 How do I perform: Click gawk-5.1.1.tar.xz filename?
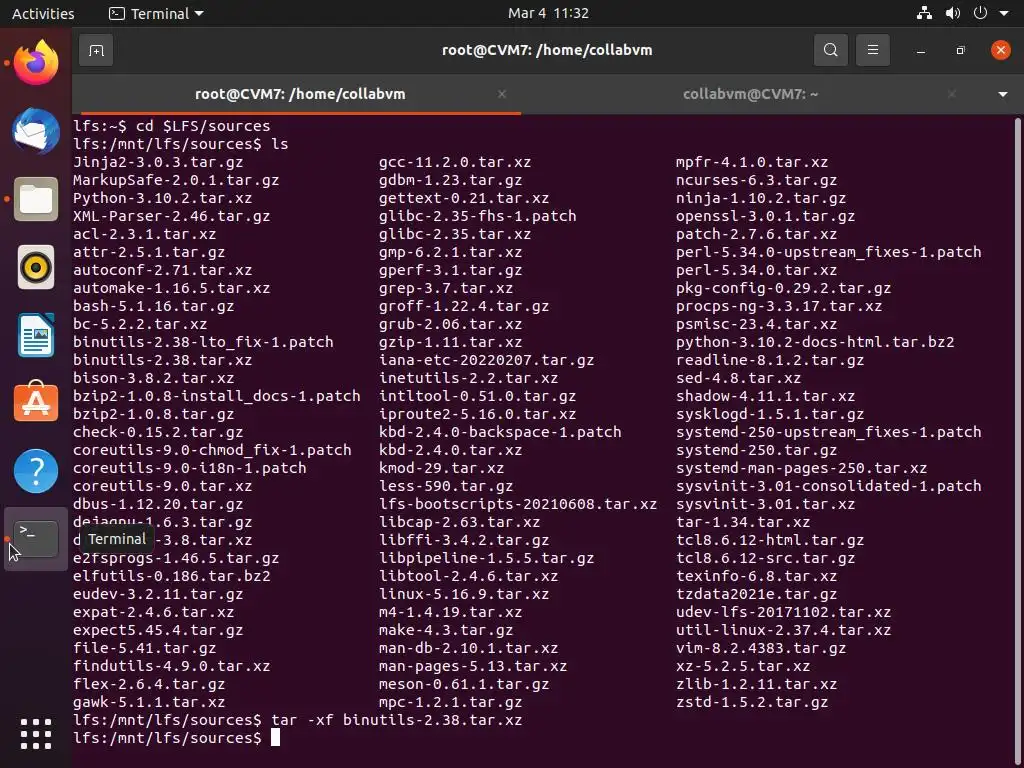click(x=149, y=702)
